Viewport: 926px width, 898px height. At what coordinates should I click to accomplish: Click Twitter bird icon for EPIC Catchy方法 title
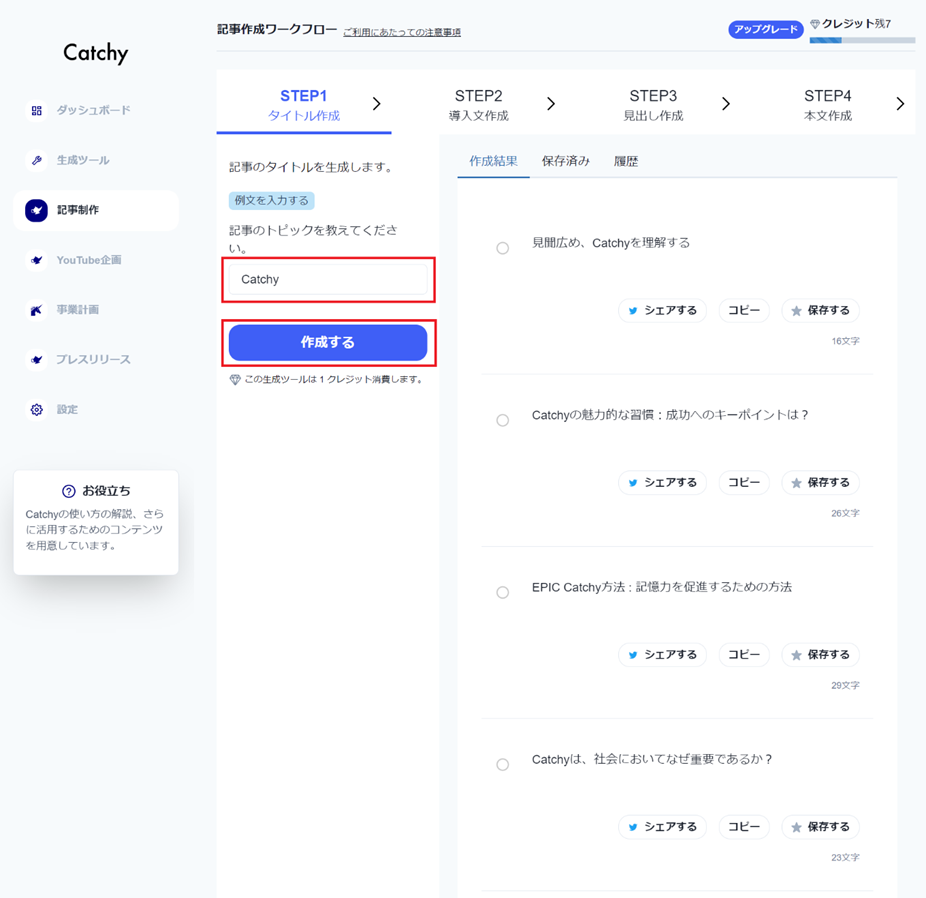[x=633, y=655]
